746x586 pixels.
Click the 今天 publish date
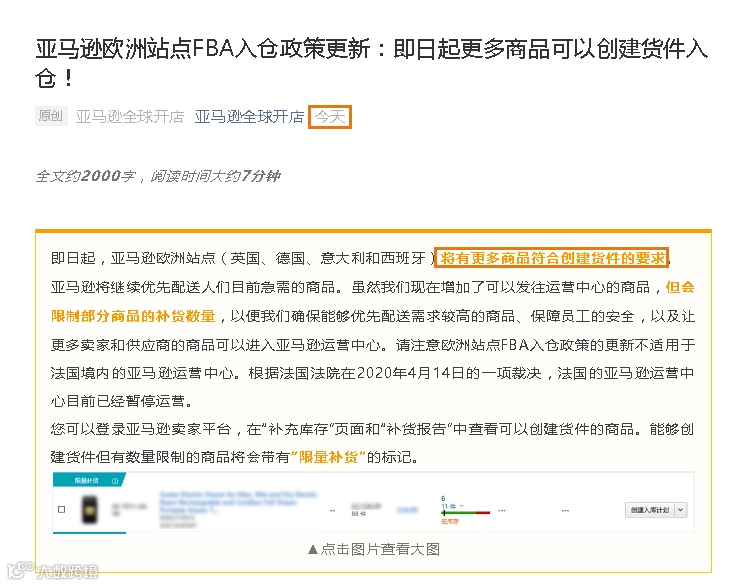(330, 117)
